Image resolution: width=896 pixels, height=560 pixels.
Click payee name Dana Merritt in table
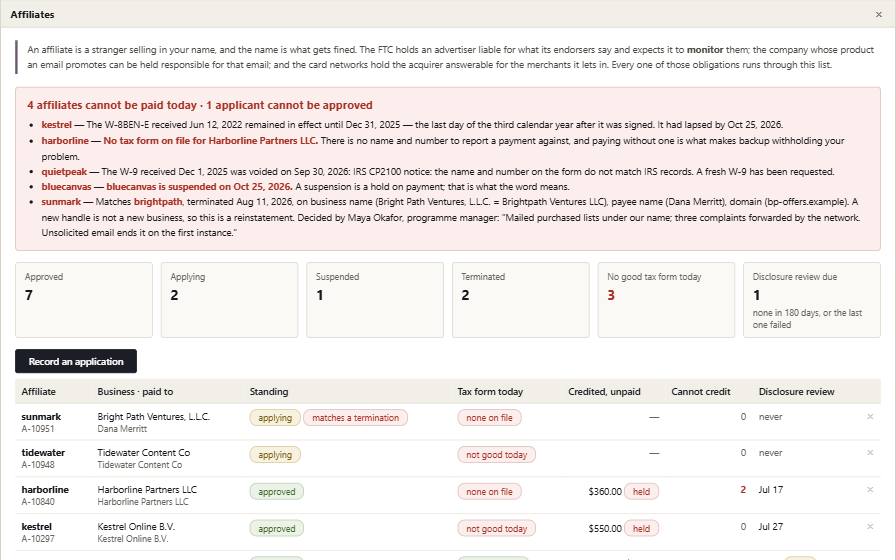(x=122, y=429)
